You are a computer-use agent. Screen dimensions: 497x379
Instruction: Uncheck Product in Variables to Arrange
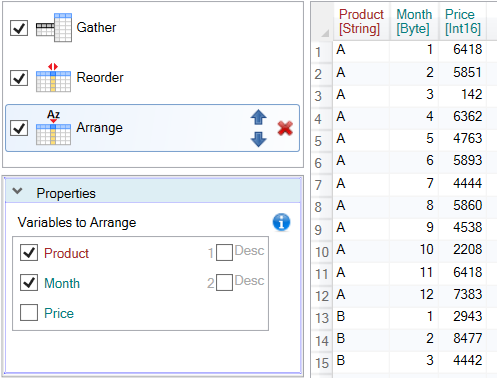tap(29, 253)
